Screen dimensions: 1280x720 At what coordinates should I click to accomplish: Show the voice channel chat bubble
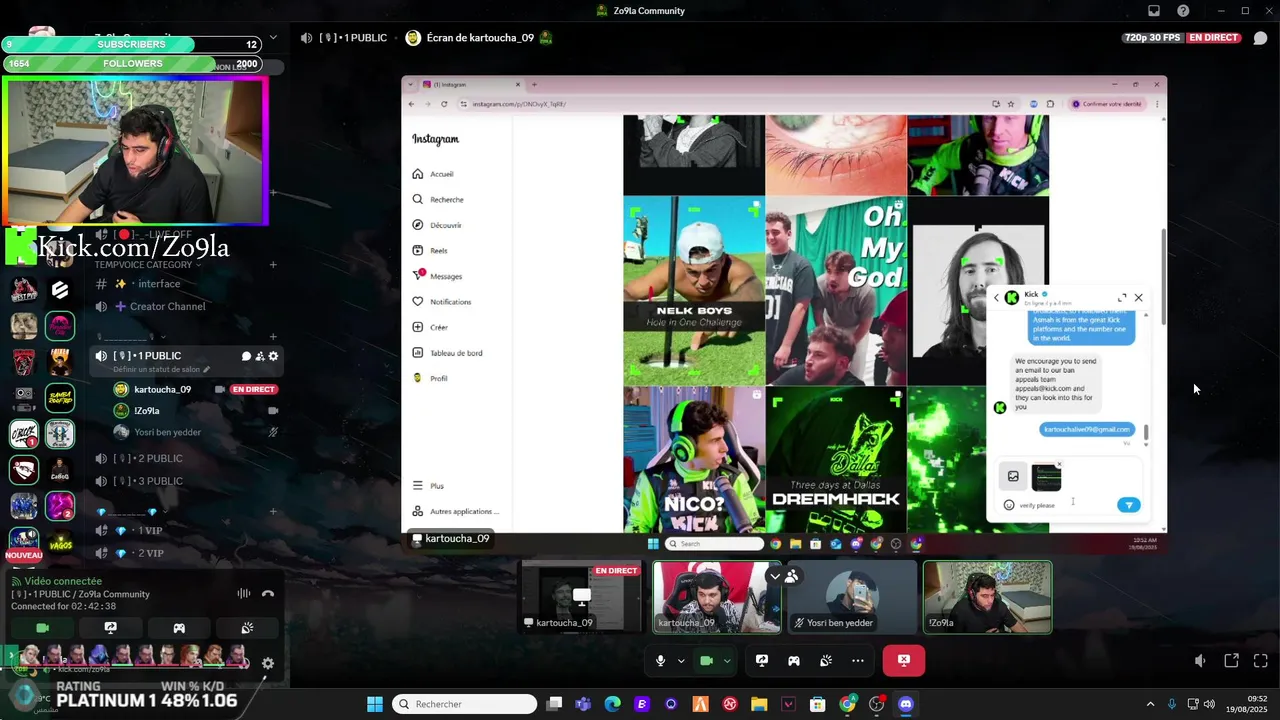(x=1260, y=38)
